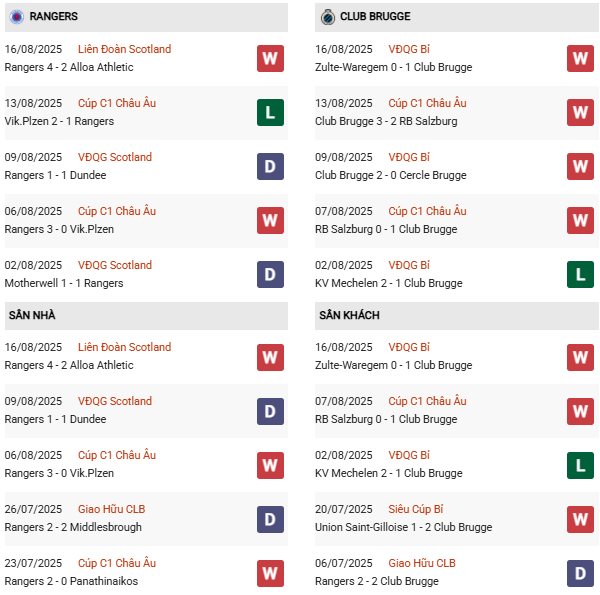Click the Rangers 2 - 2 Middlesbrough result
The width and height of the screenshot is (600, 595).
point(73,527)
